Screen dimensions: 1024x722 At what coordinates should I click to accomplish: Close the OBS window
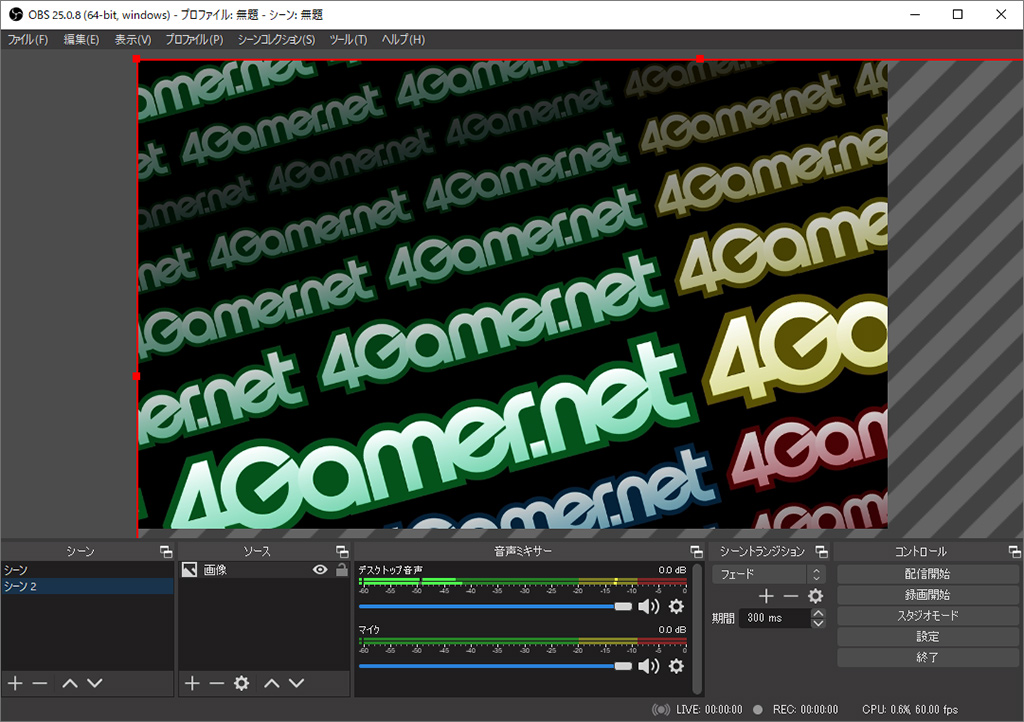(x=1000, y=14)
